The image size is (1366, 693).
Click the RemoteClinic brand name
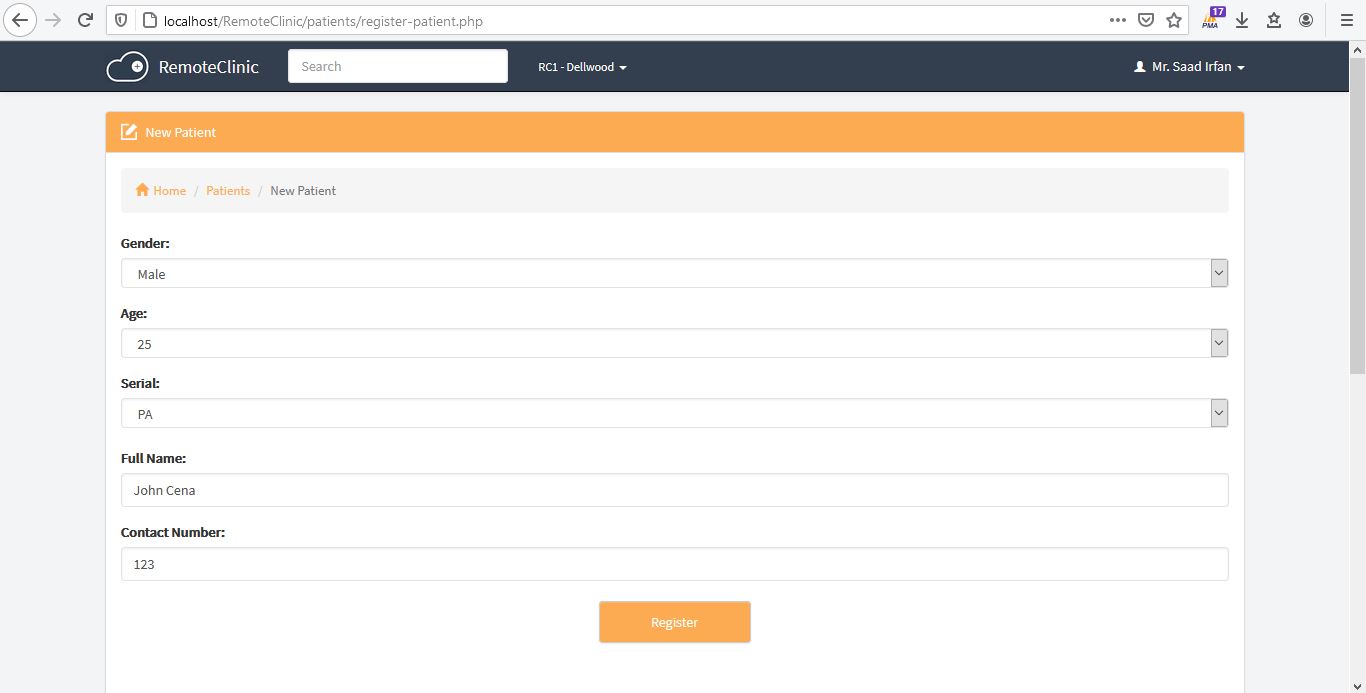click(x=208, y=67)
